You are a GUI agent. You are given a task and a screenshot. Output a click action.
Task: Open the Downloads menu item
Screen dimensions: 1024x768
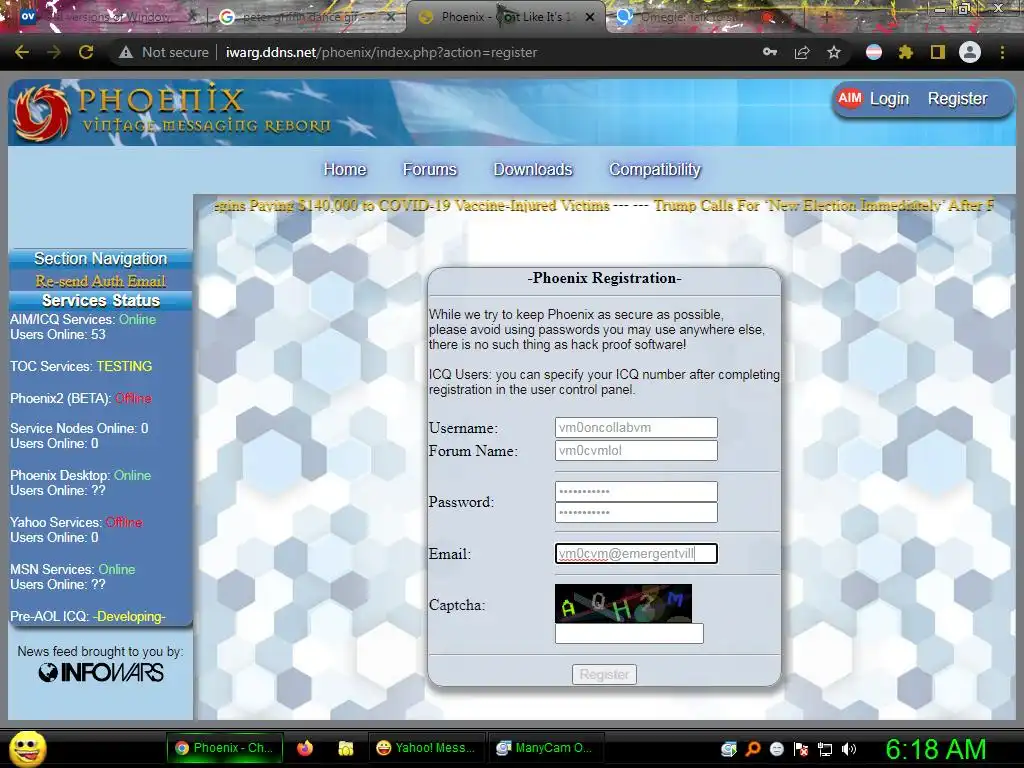533,170
